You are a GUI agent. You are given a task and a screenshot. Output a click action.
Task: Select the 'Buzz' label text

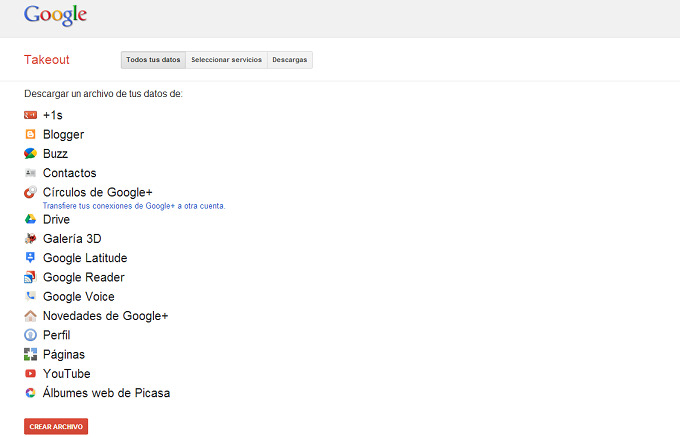(x=55, y=154)
